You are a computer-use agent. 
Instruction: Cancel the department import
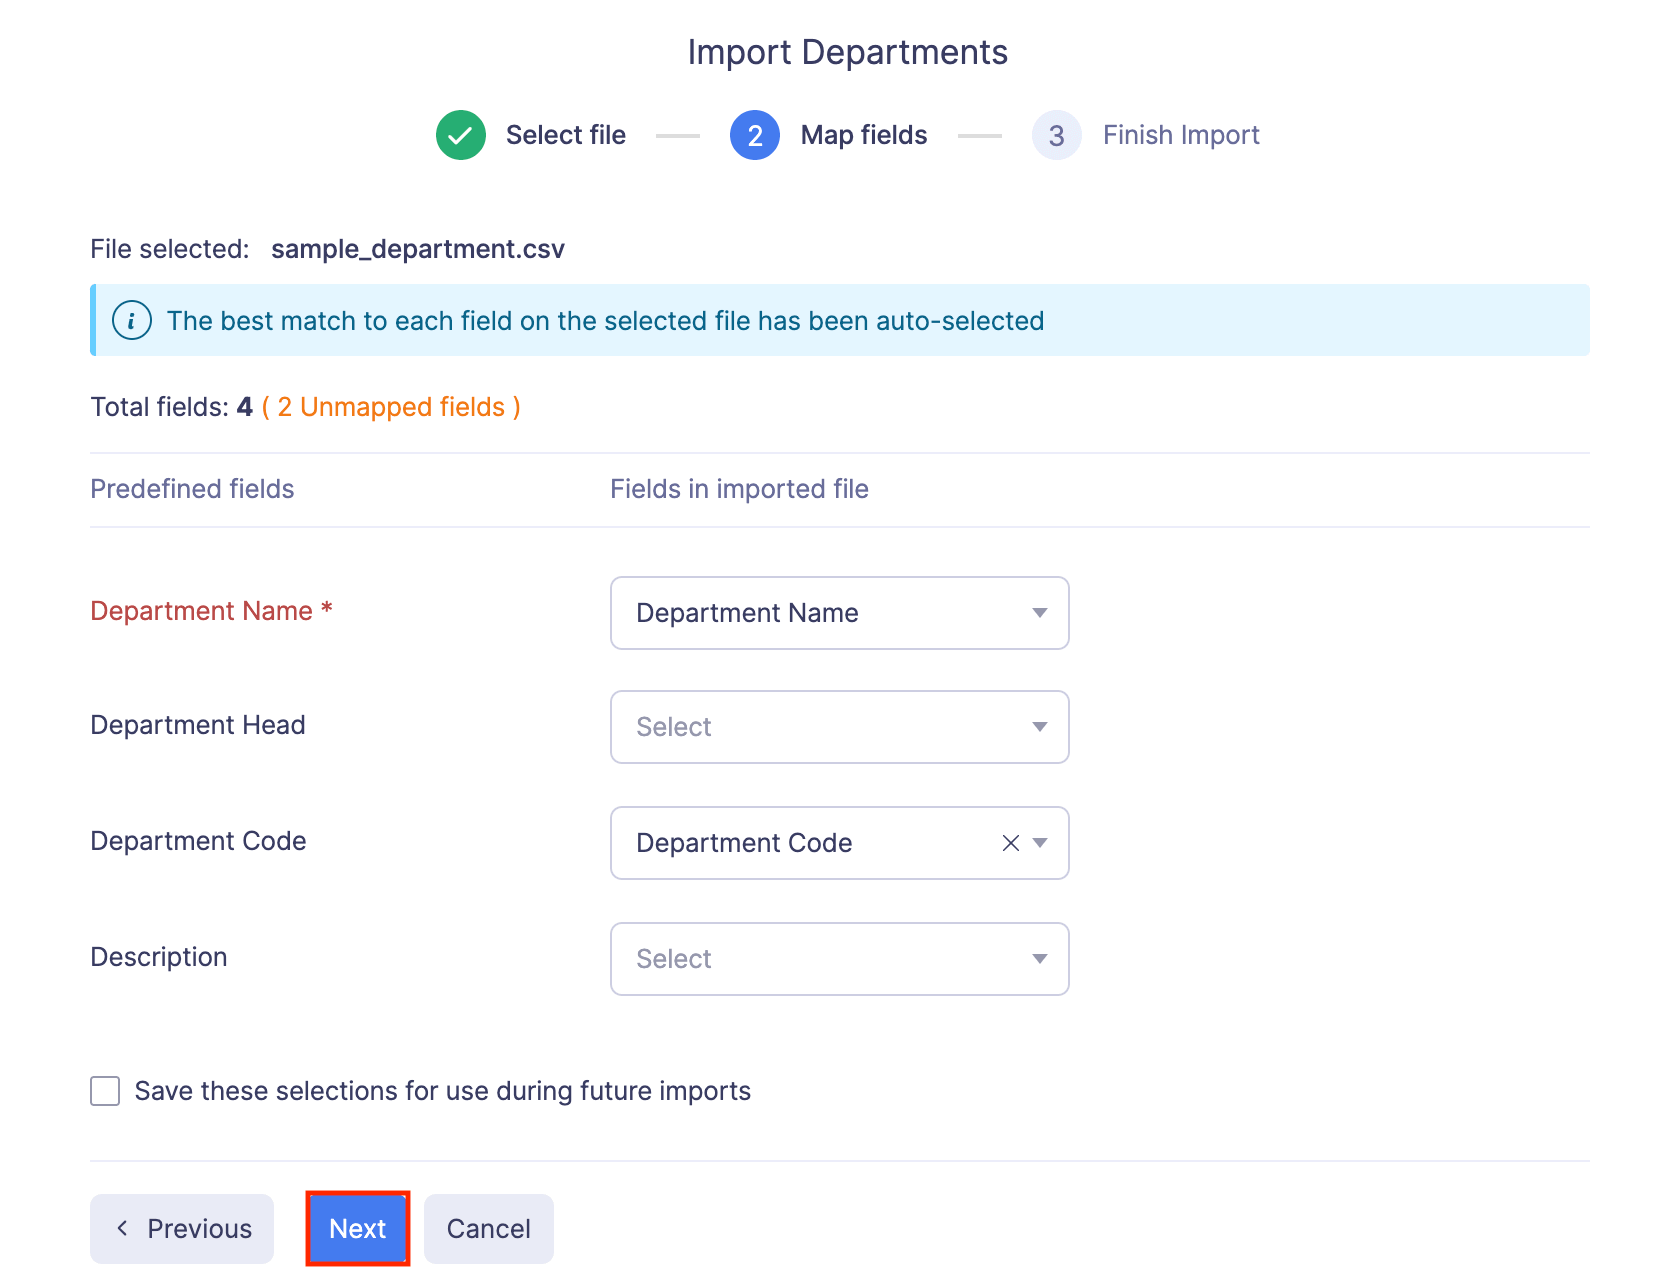(488, 1229)
